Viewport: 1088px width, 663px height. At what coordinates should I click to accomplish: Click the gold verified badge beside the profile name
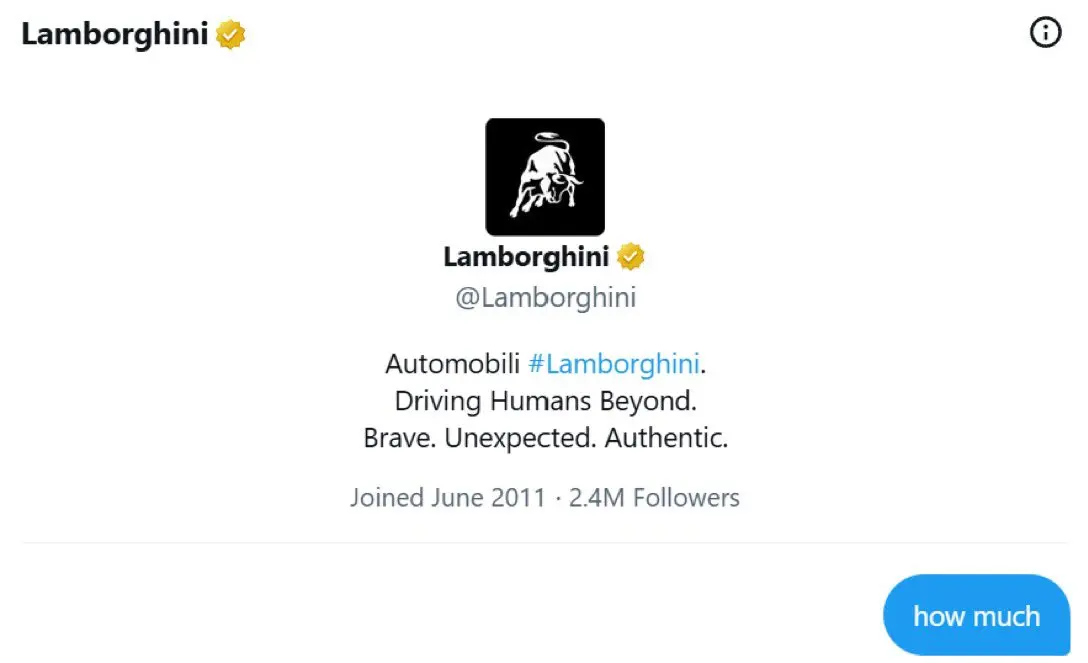coord(630,257)
